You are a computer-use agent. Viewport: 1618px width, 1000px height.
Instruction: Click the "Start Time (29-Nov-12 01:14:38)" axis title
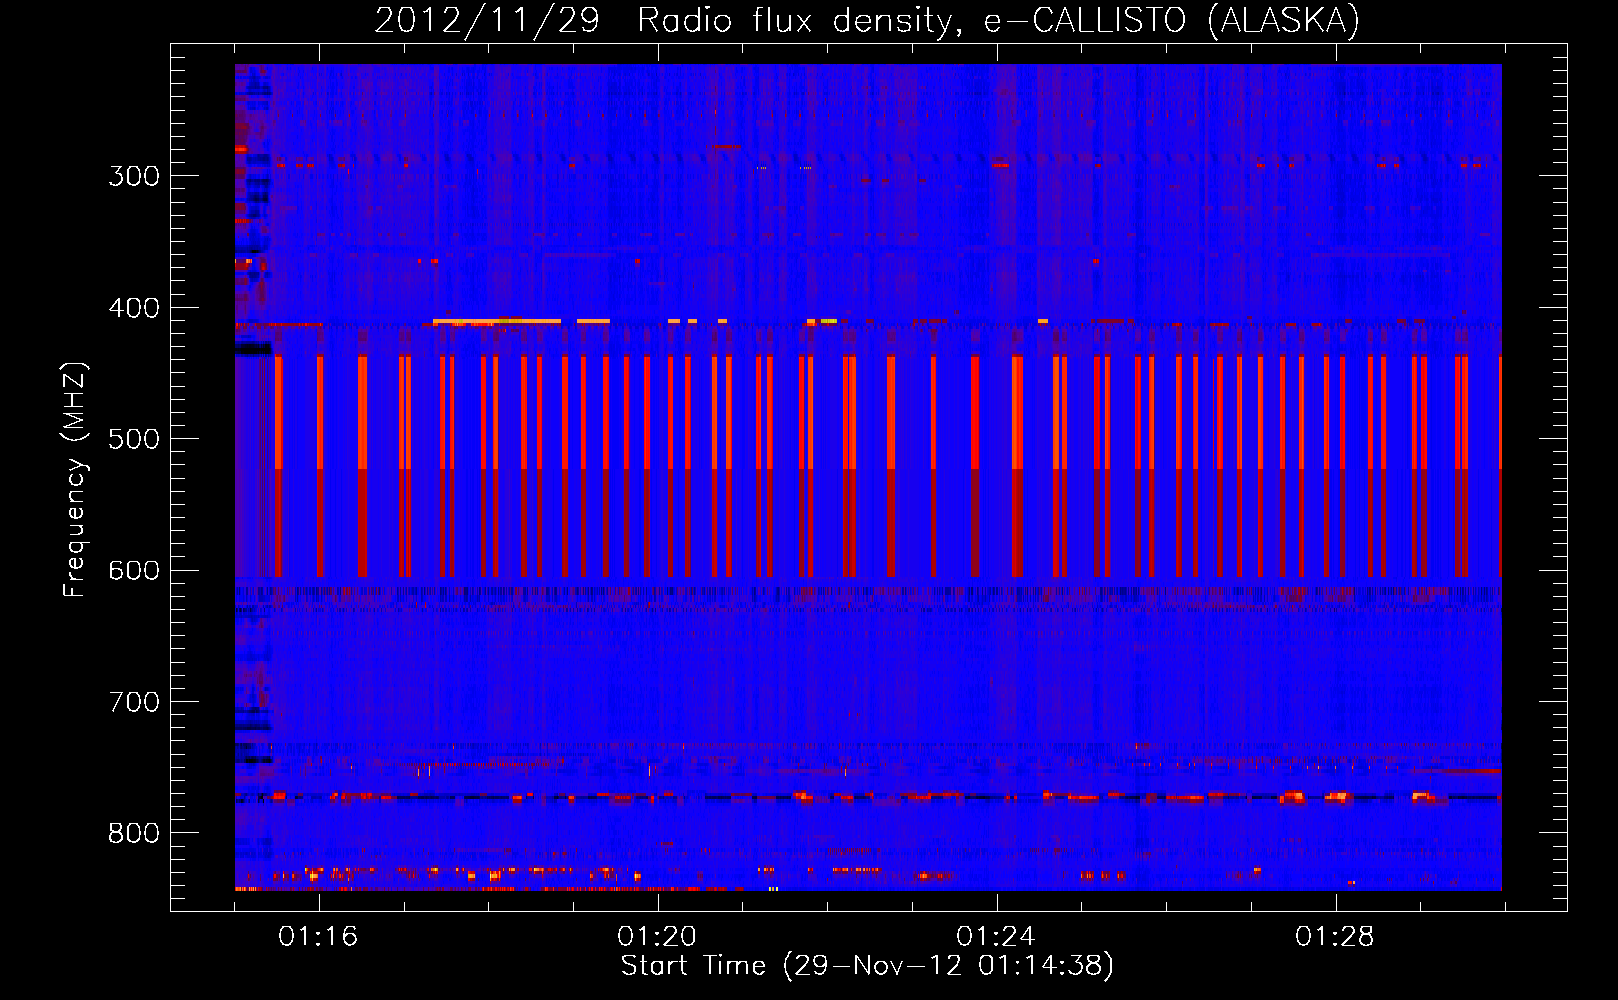tap(867, 966)
